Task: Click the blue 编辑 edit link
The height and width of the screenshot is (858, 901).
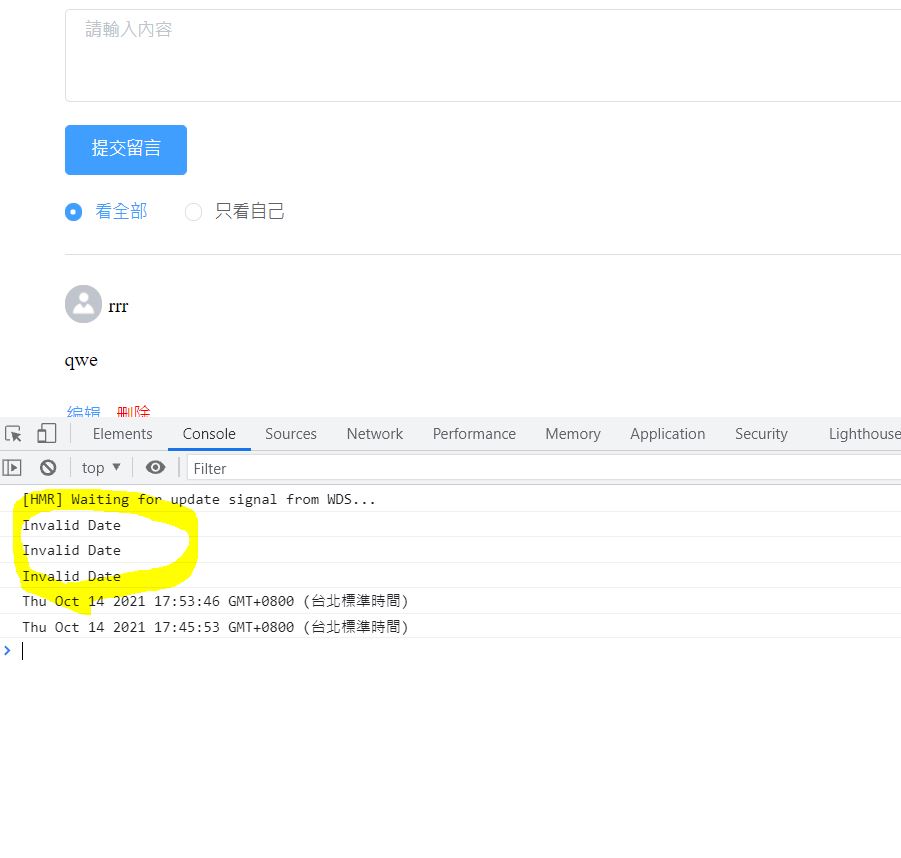Action: pos(83,411)
